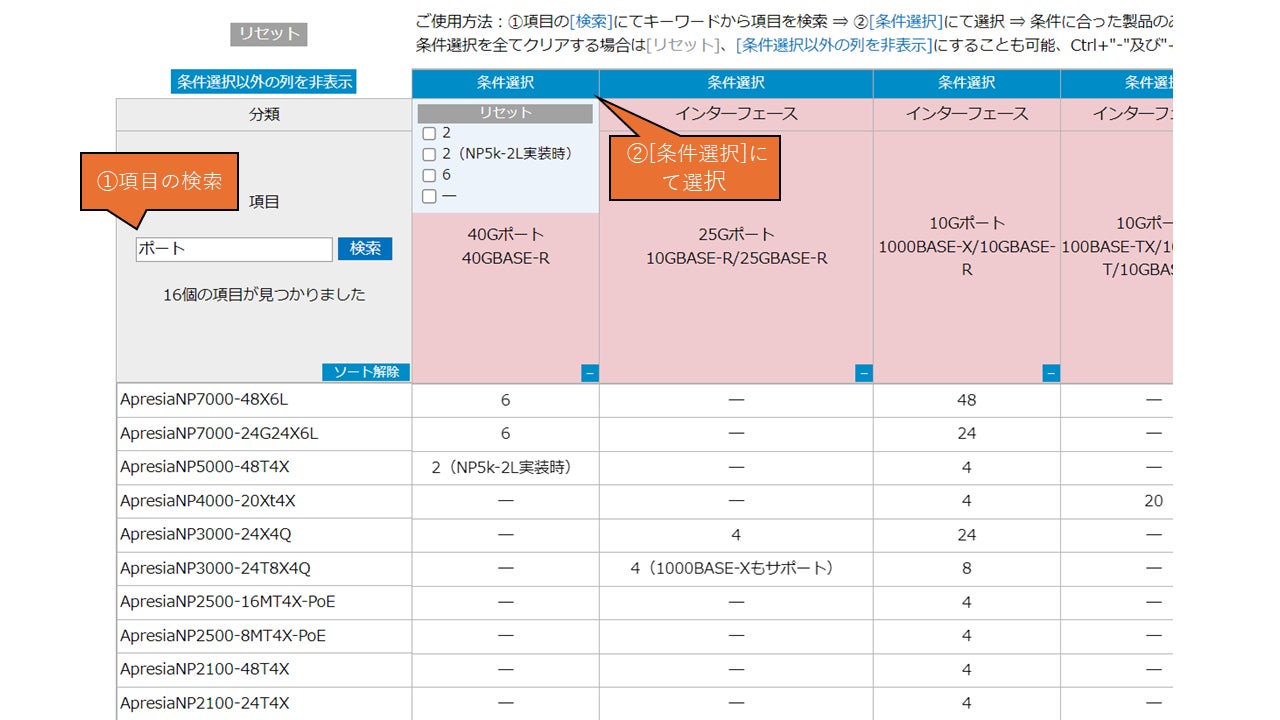Image resolution: width=1280 pixels, height=720 pixels.
Task: Check the "6" filter checkbox
Action: click(429, 175)
